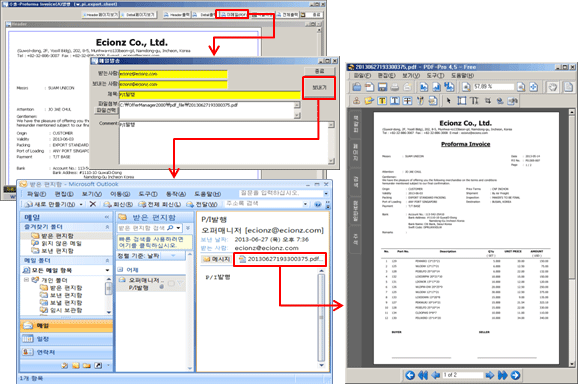Viewport: 578px width, 384px height.
Task: Collapse the 개인 폴더 tree node
Action: point(26,280)
